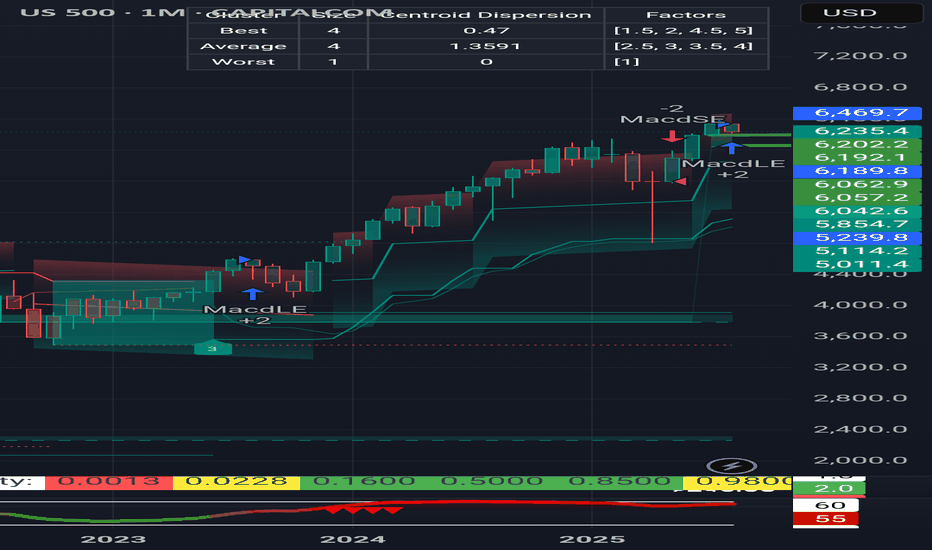Screen dimensions: 932x550
Task: Select the 5,114.2 price label
Action: coord(857,250)
